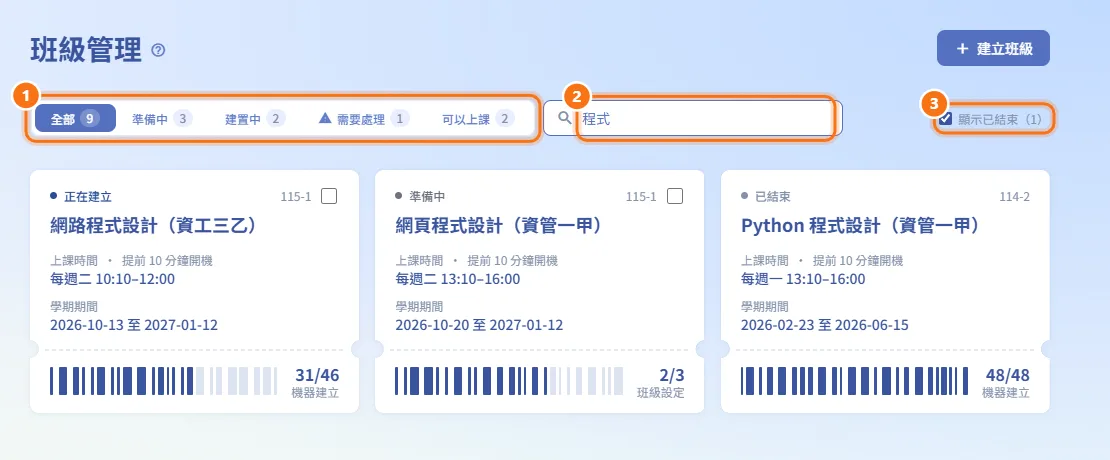Image resolution: width=1110 pixels, height=460 pixels.
Task: Click the magnifier icon in search box
Action: (x=564, y=117)
